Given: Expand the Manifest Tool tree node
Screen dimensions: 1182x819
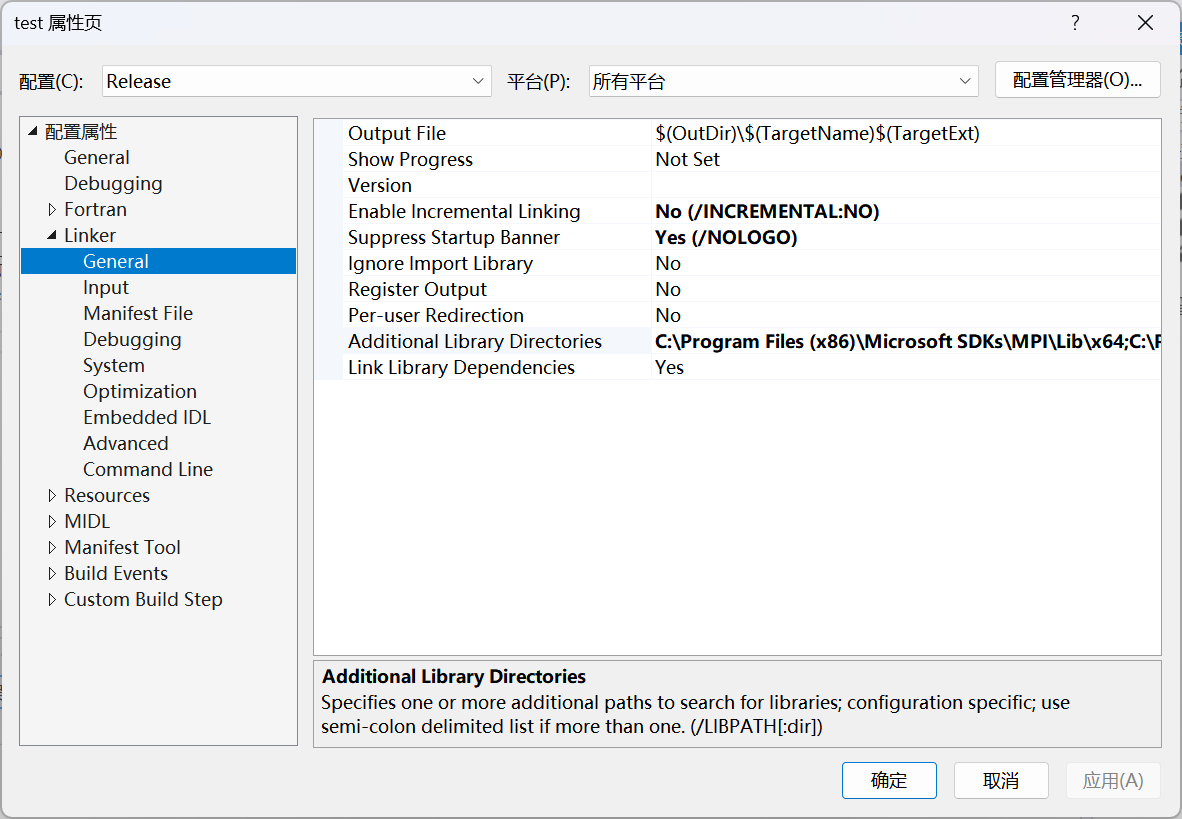Looking at the screenshot, I should [53, 547].
